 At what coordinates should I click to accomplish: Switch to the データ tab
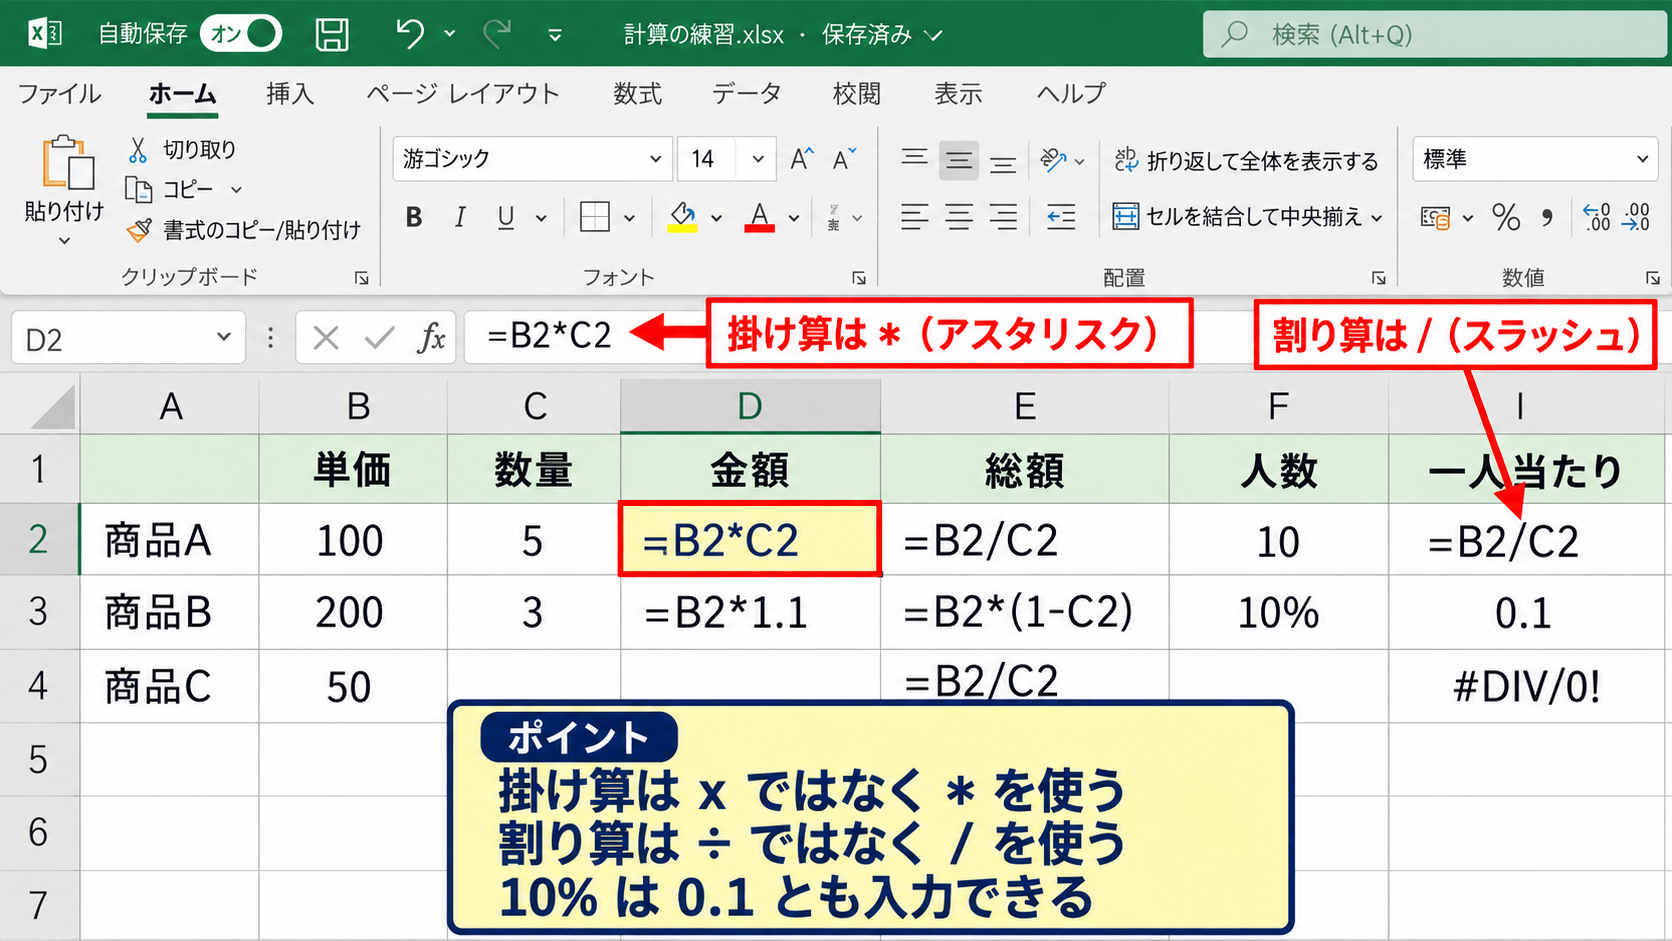746,94
